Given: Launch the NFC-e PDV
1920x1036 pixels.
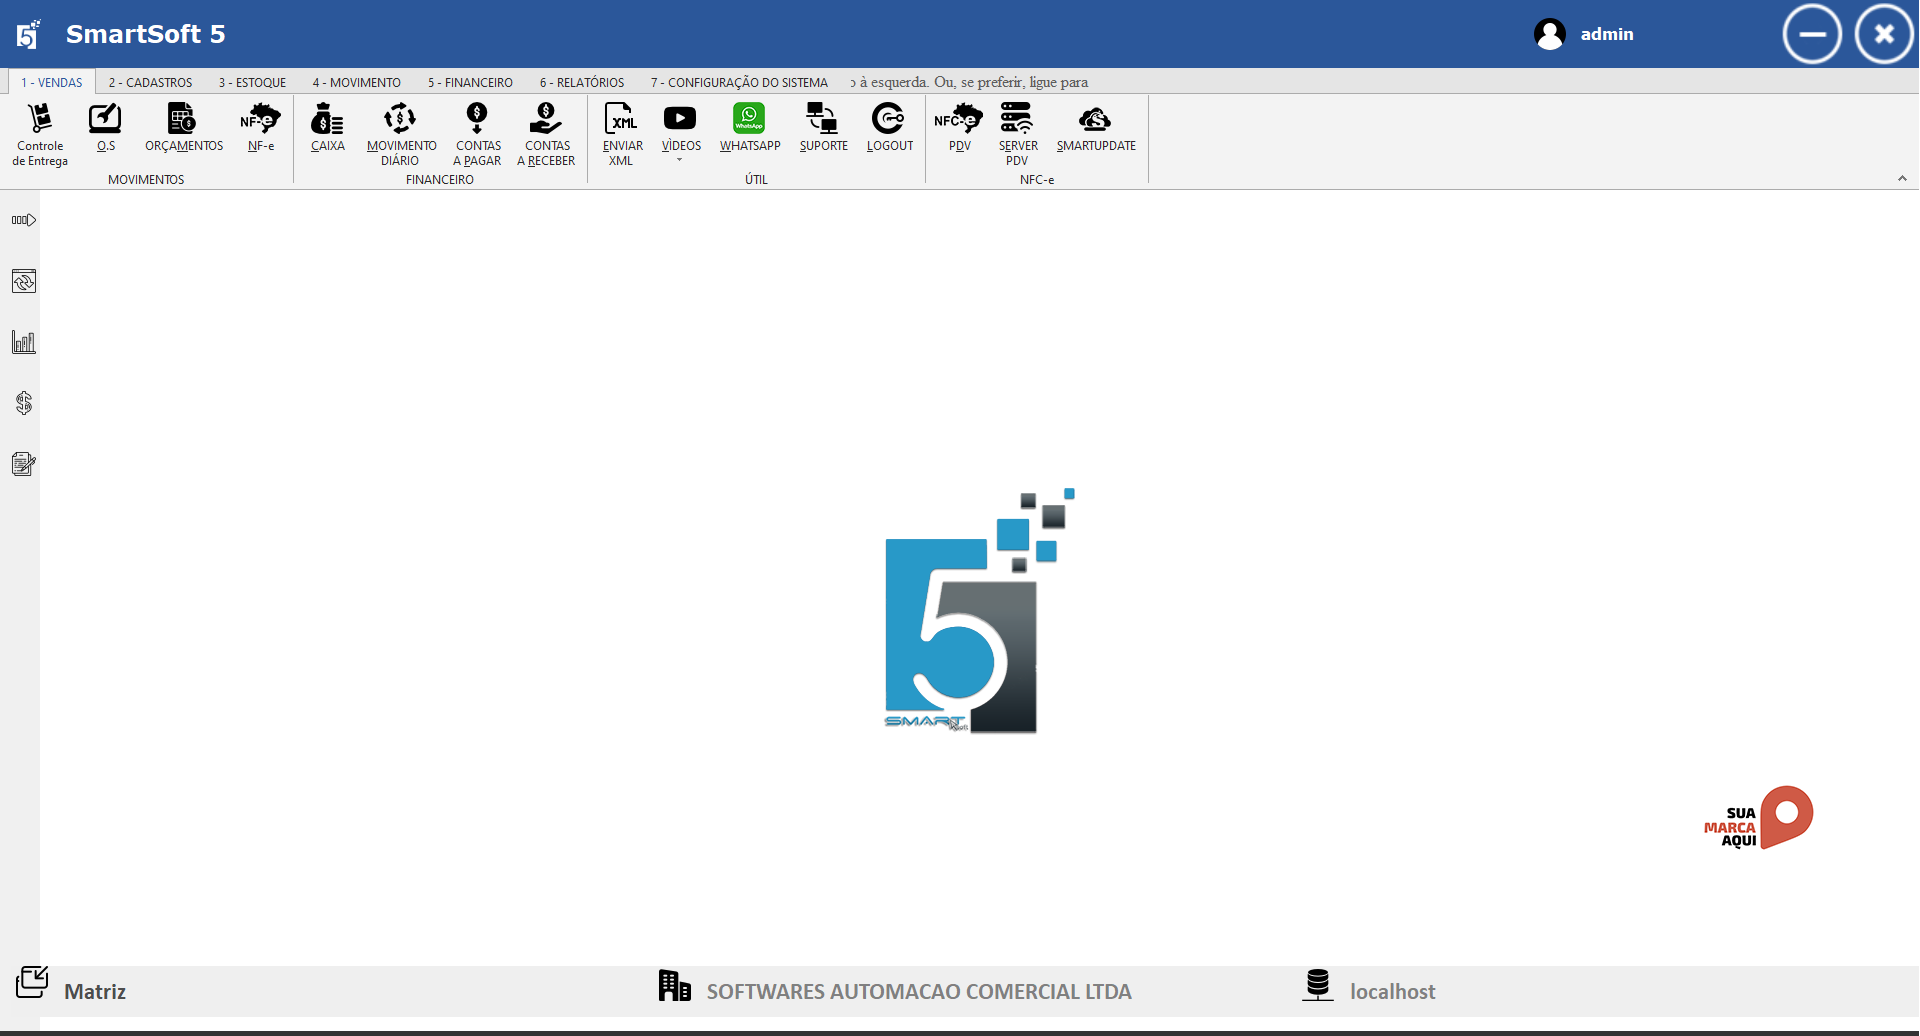Looking at the screenshot, I should click(x=959, y=127).
